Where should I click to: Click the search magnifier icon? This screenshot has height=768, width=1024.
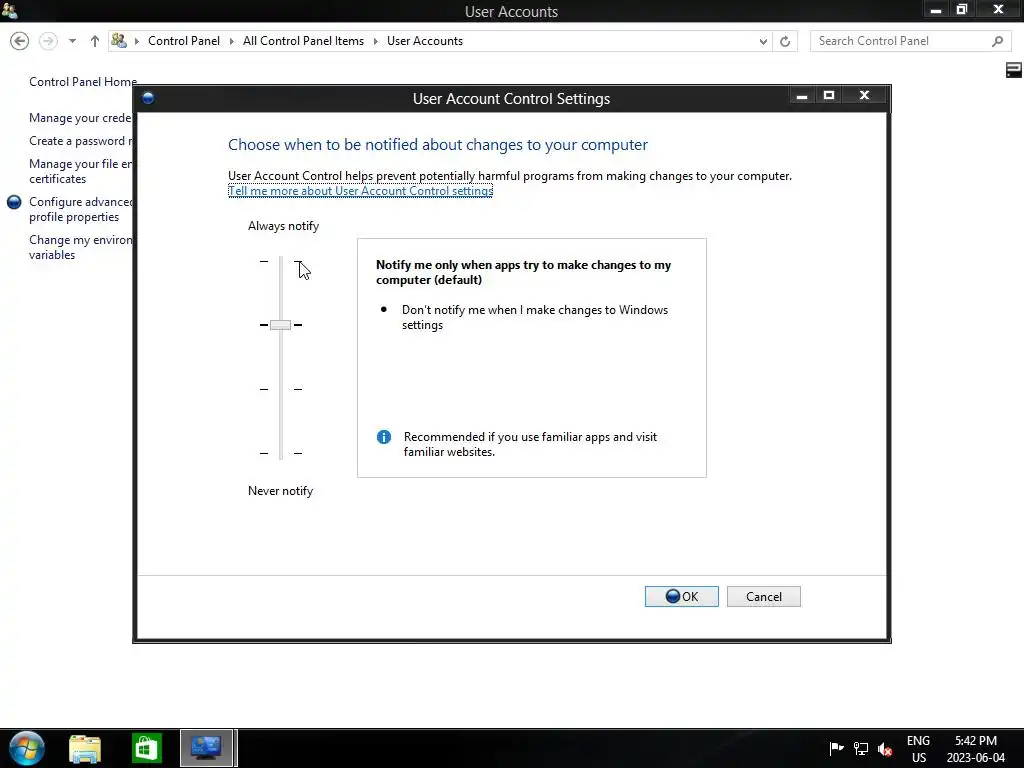997,41
